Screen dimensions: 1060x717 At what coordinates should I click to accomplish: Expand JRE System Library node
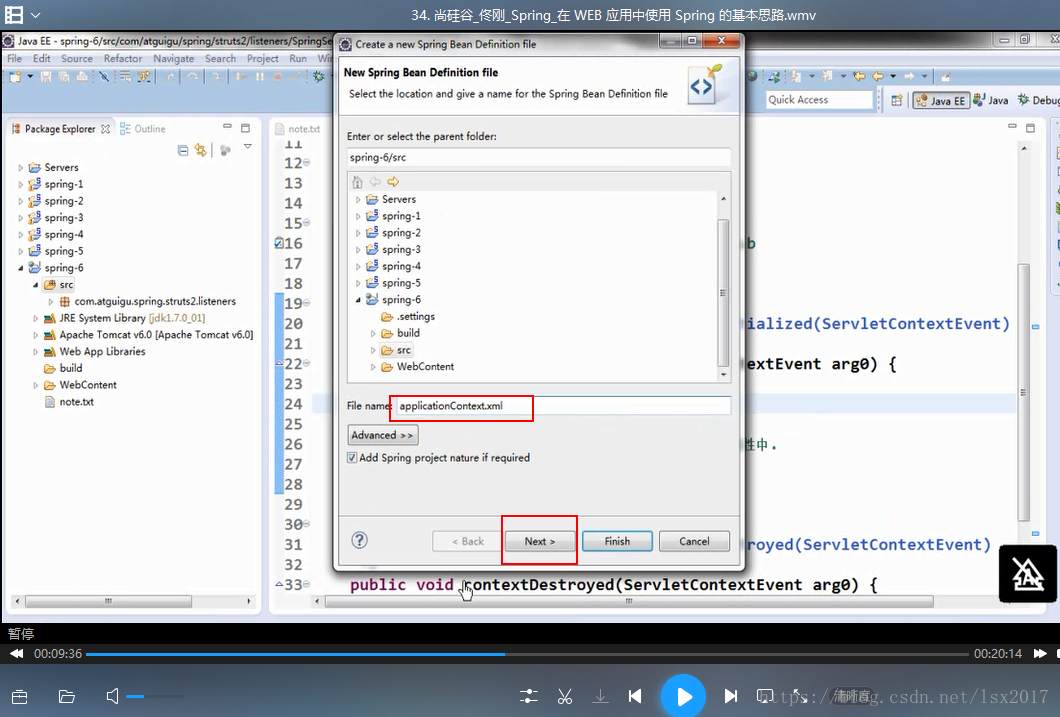coord(35,318)
